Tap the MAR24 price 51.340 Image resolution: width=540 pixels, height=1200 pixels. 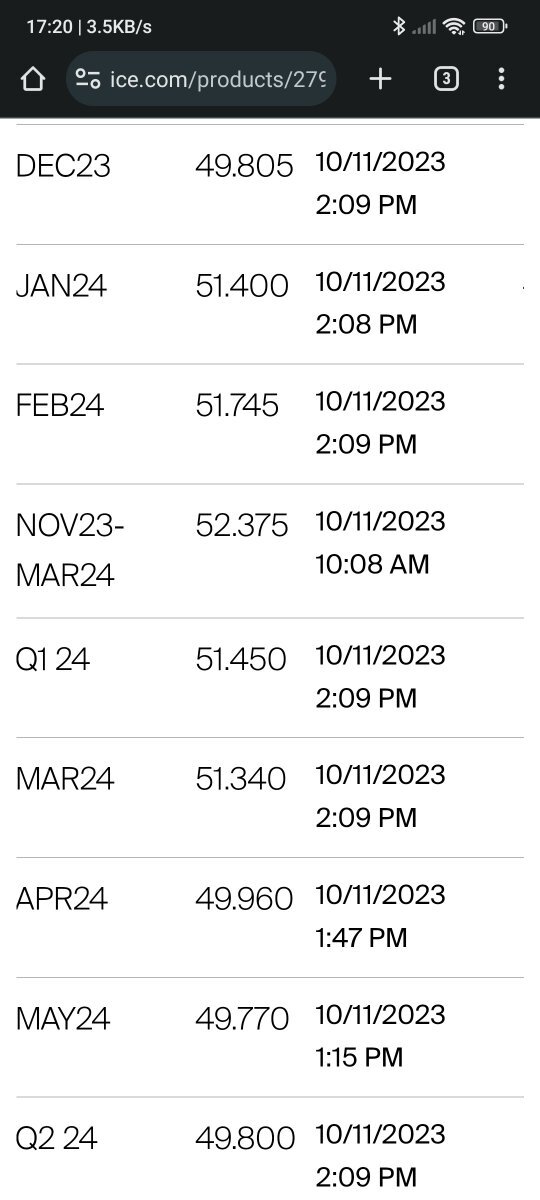pyautogui.click(x=241, y=779)
